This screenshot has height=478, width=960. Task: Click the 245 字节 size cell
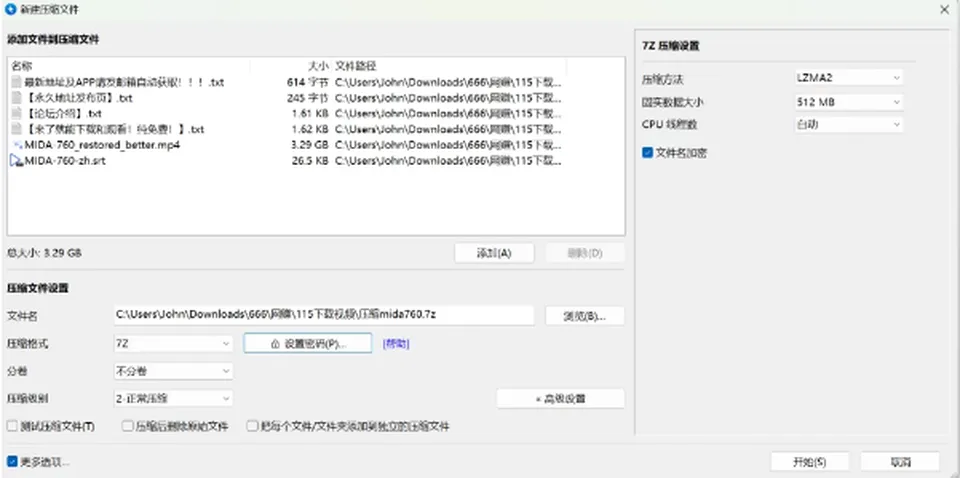[307, 98]
